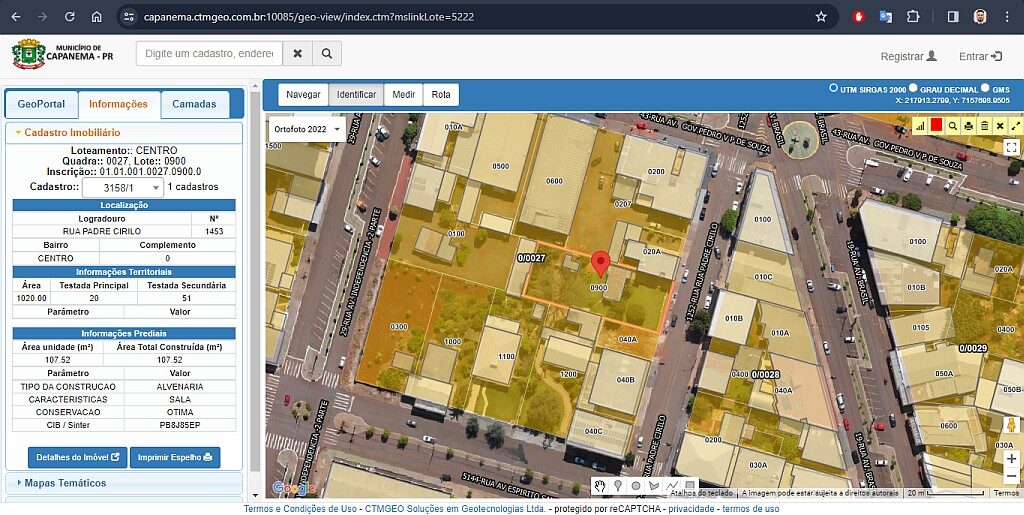Click Detalhes do Imóvel button
This screenshot has height=515, width=1024.
78,457
